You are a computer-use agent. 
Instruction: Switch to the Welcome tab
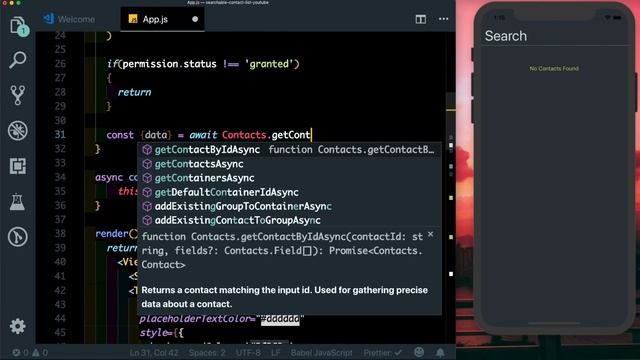point(69,19)
